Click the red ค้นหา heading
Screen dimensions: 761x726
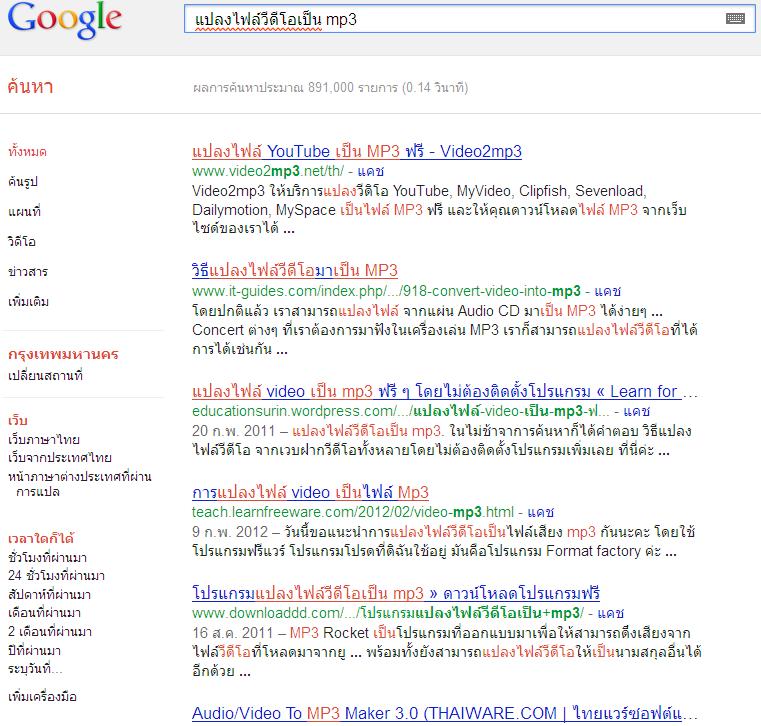pos(30,87)
